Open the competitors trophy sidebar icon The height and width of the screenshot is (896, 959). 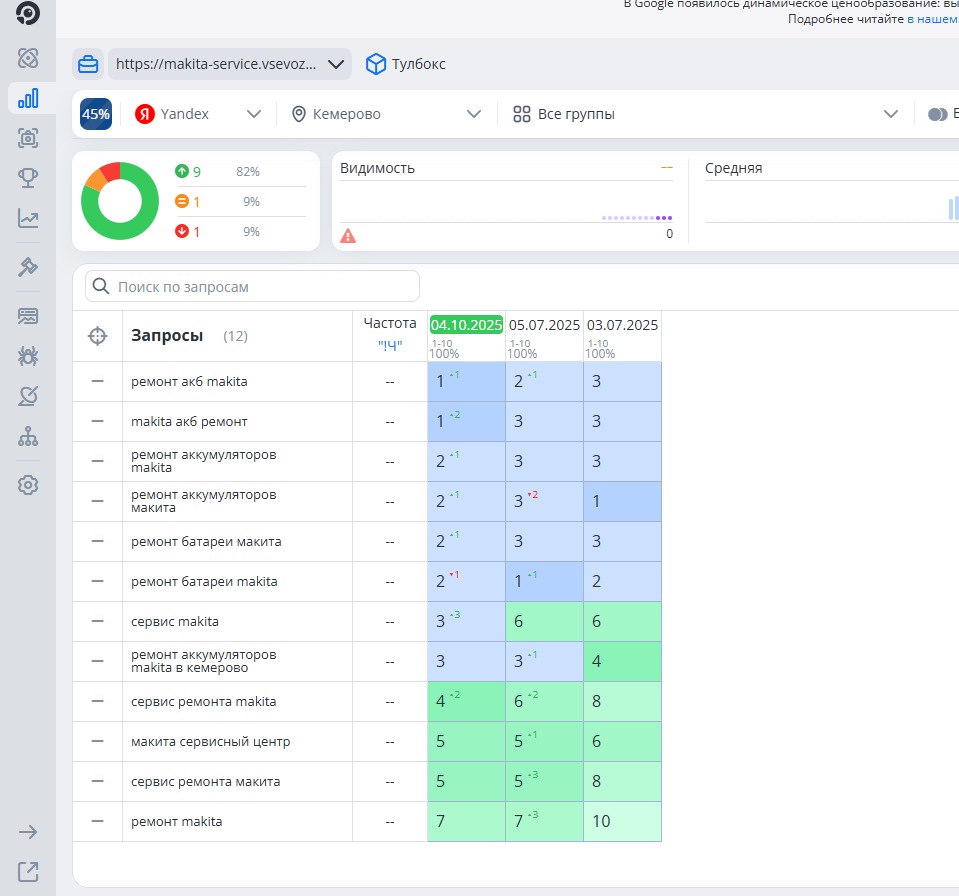point(28,178)
